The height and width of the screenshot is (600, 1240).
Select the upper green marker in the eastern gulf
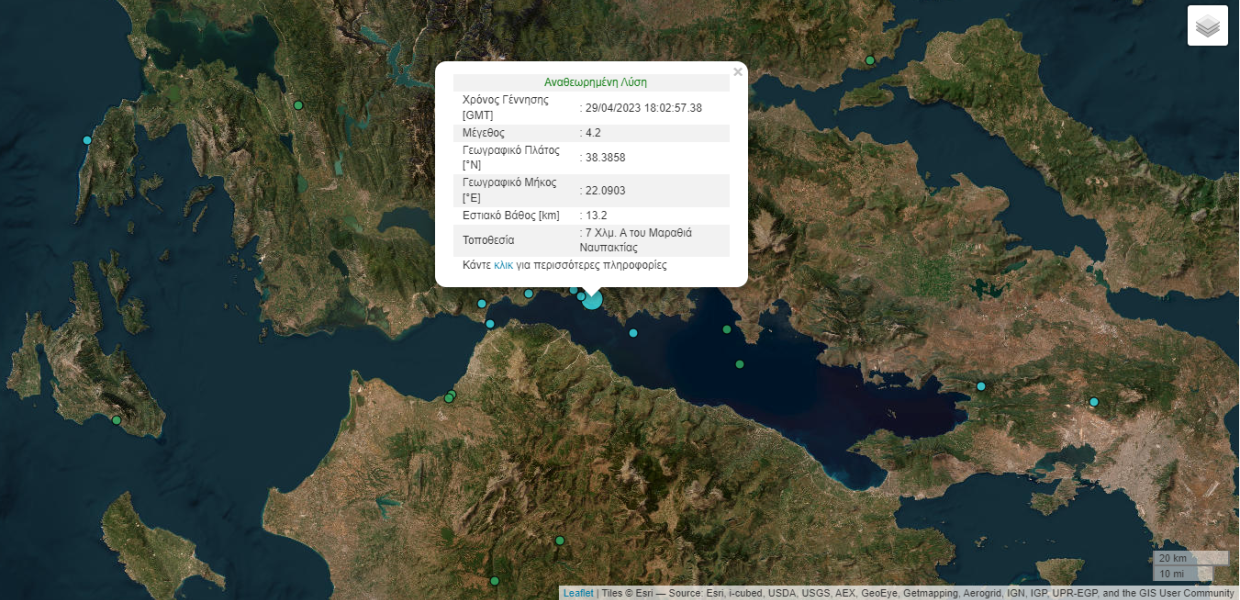tap(727, 329)
